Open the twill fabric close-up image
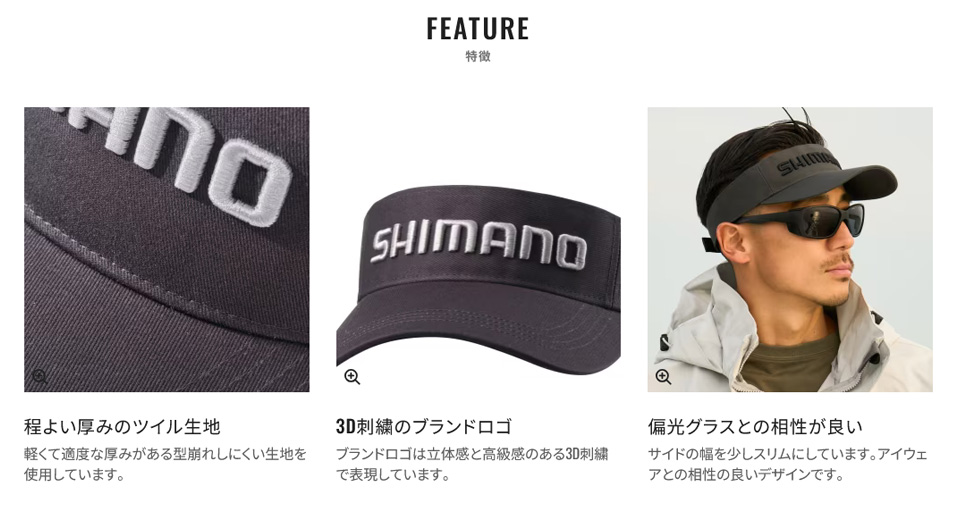957x519 pixels. 167,249
